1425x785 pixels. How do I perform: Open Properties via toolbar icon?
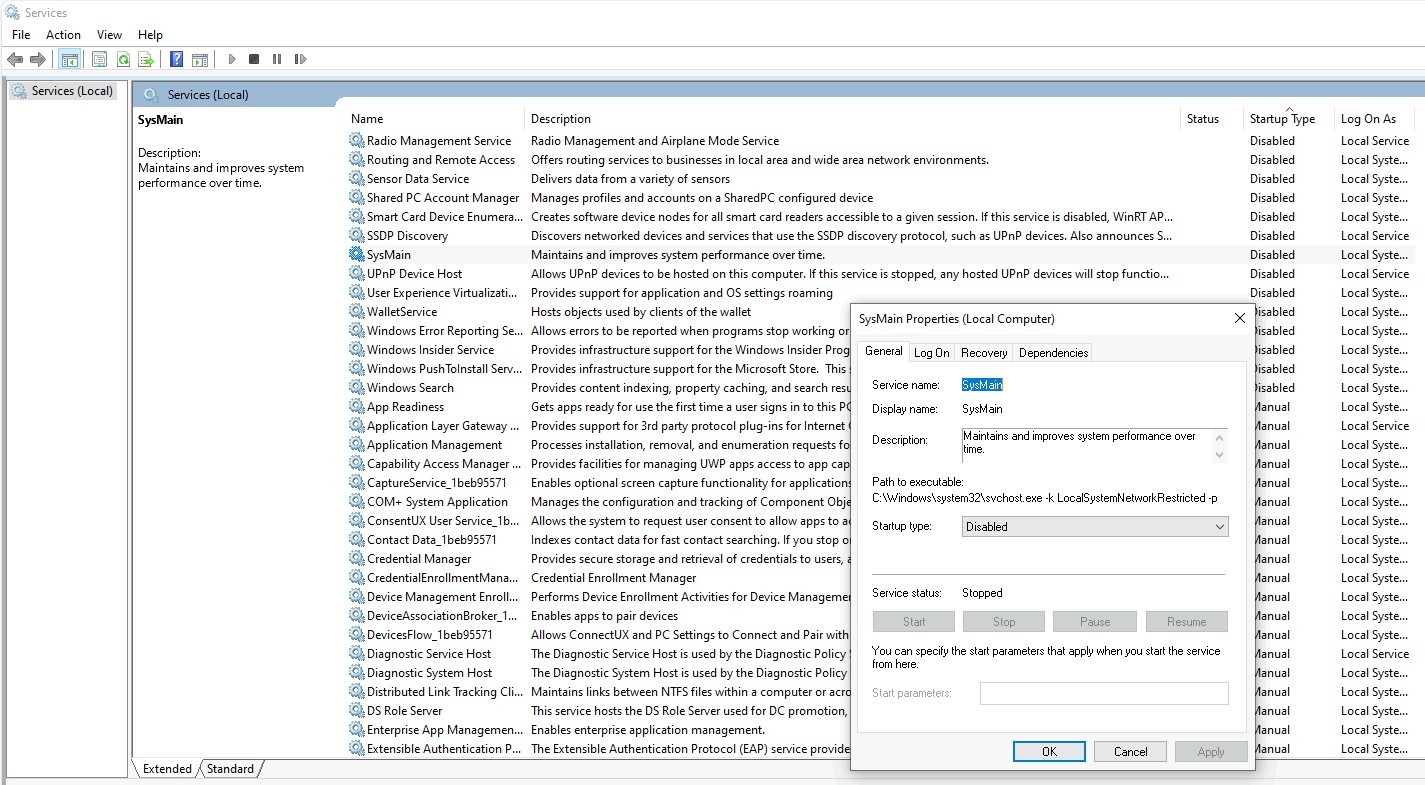[99, 60]
